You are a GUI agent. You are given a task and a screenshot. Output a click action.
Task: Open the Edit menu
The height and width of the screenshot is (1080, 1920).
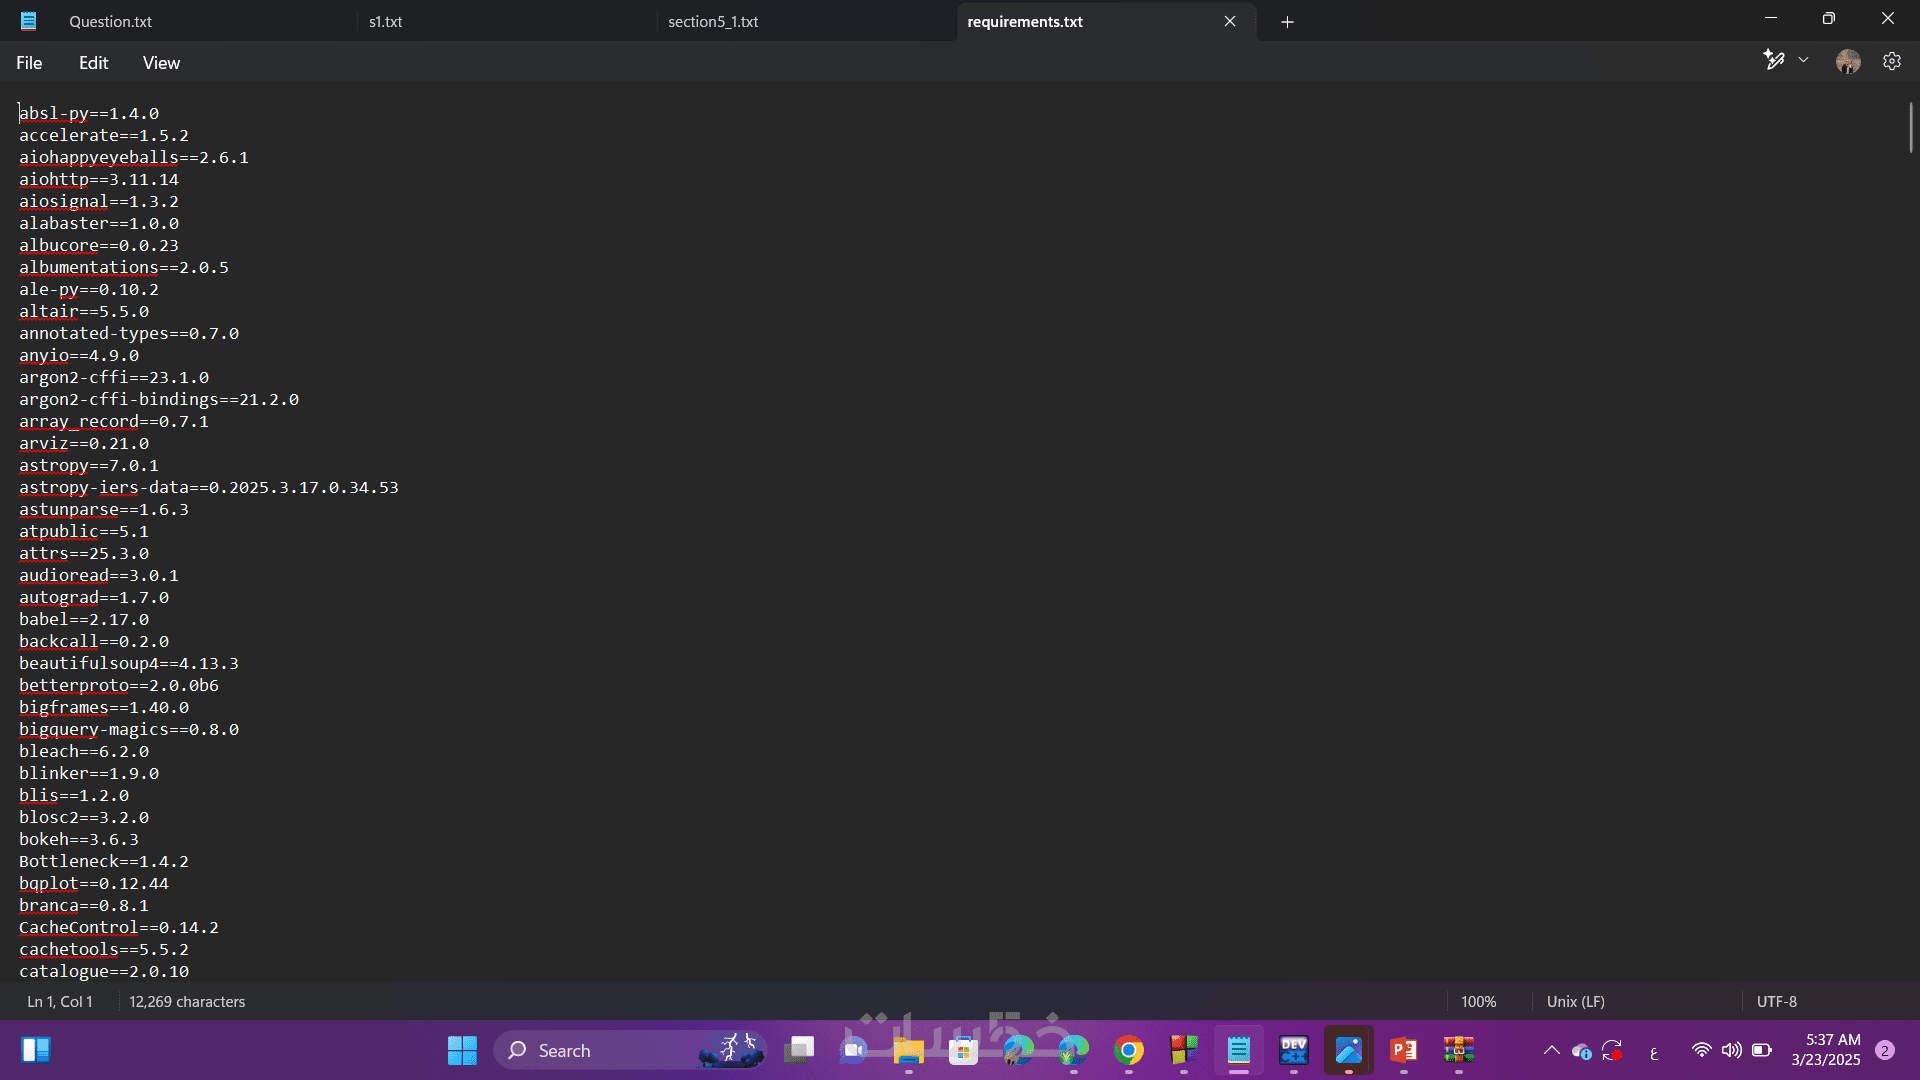point(93,63)
